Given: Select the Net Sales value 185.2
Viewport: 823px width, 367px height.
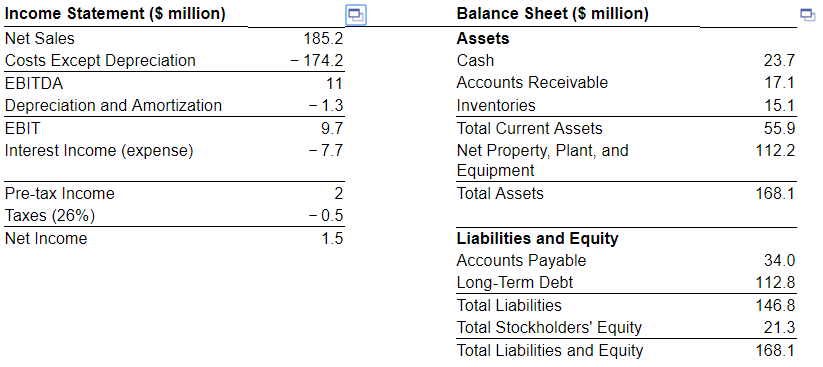Looking at the screenshot, I should pyautogui.click(x=323, y=38).
